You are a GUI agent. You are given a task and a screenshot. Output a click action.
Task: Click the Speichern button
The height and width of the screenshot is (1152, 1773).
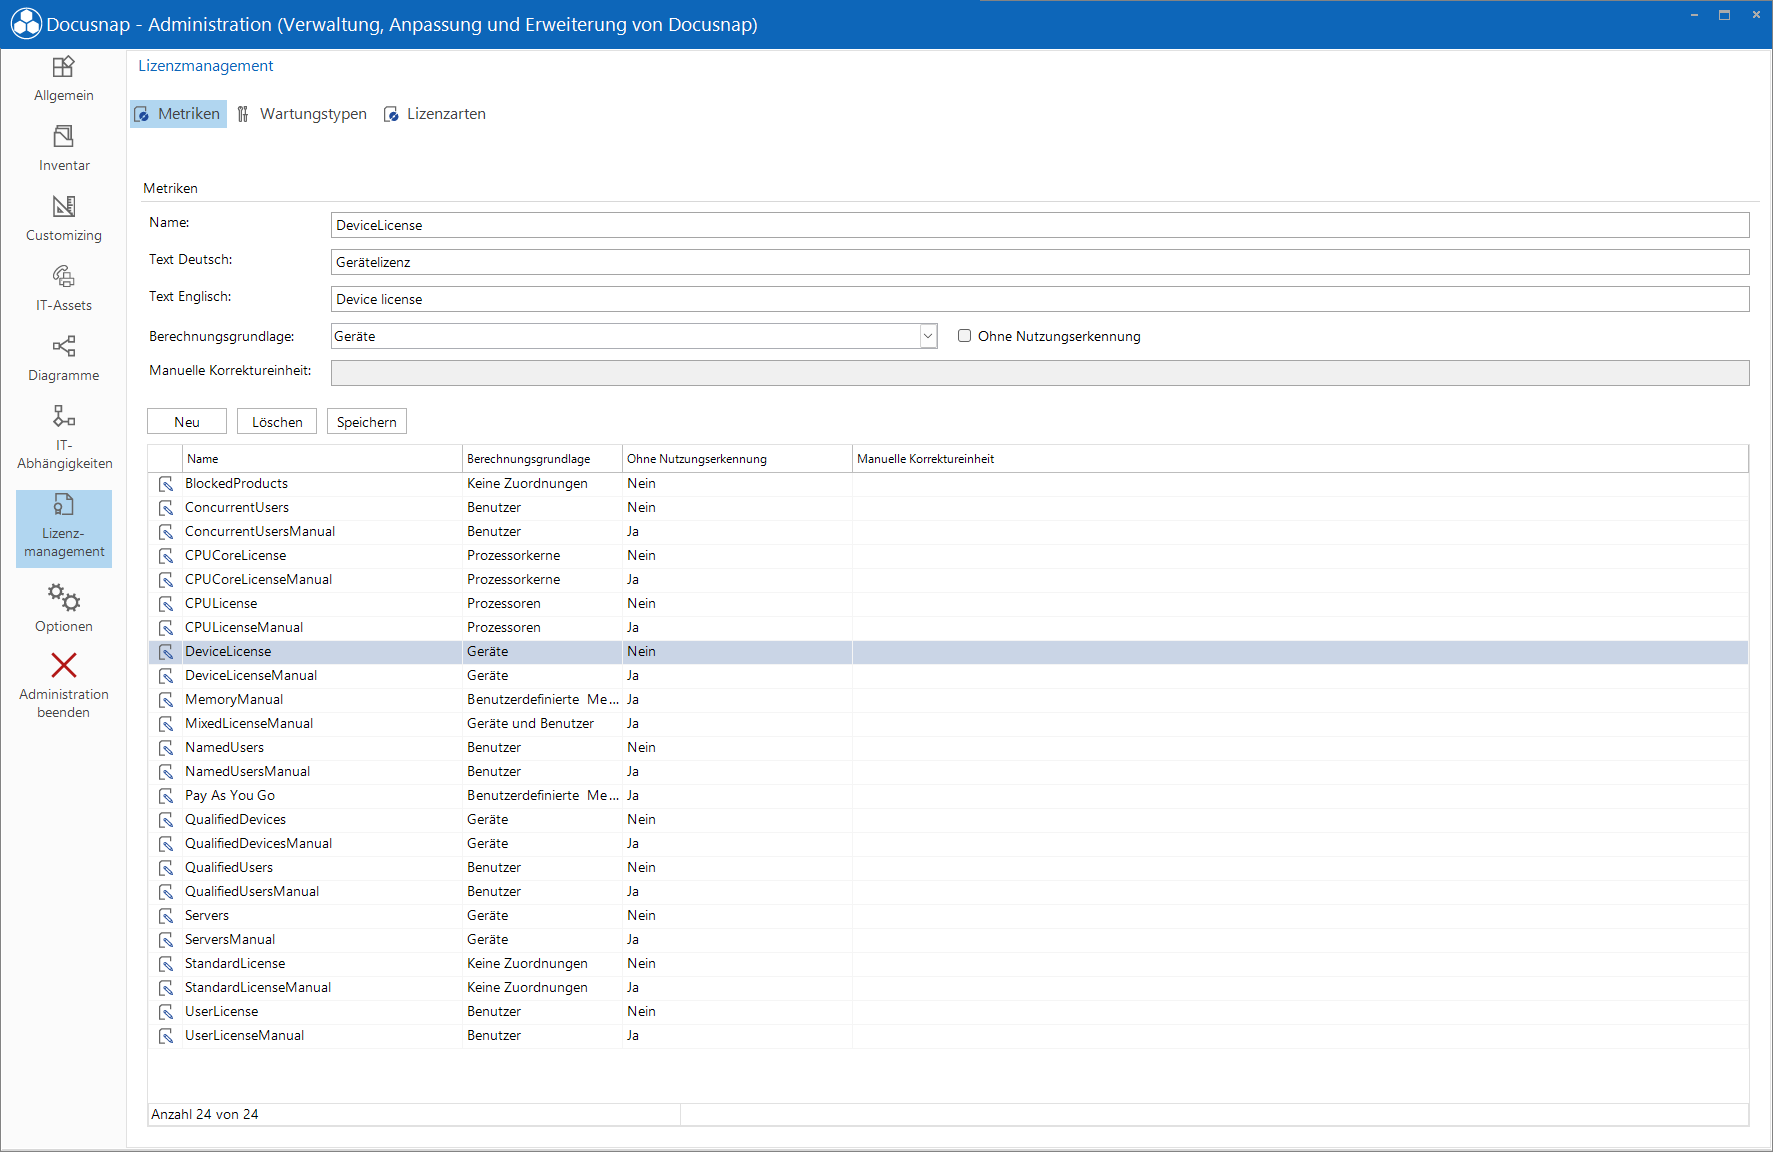tap(367, 422)
